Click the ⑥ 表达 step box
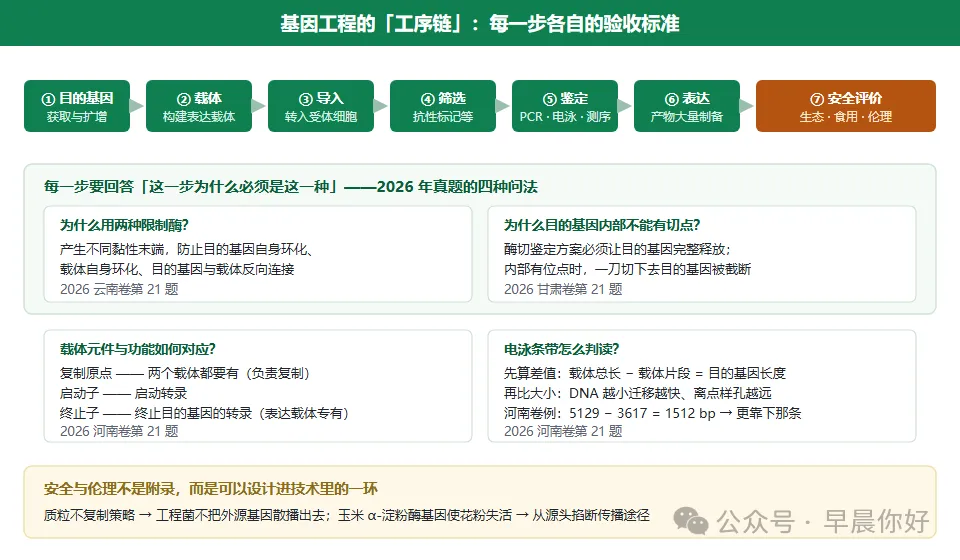 (687, 106)
